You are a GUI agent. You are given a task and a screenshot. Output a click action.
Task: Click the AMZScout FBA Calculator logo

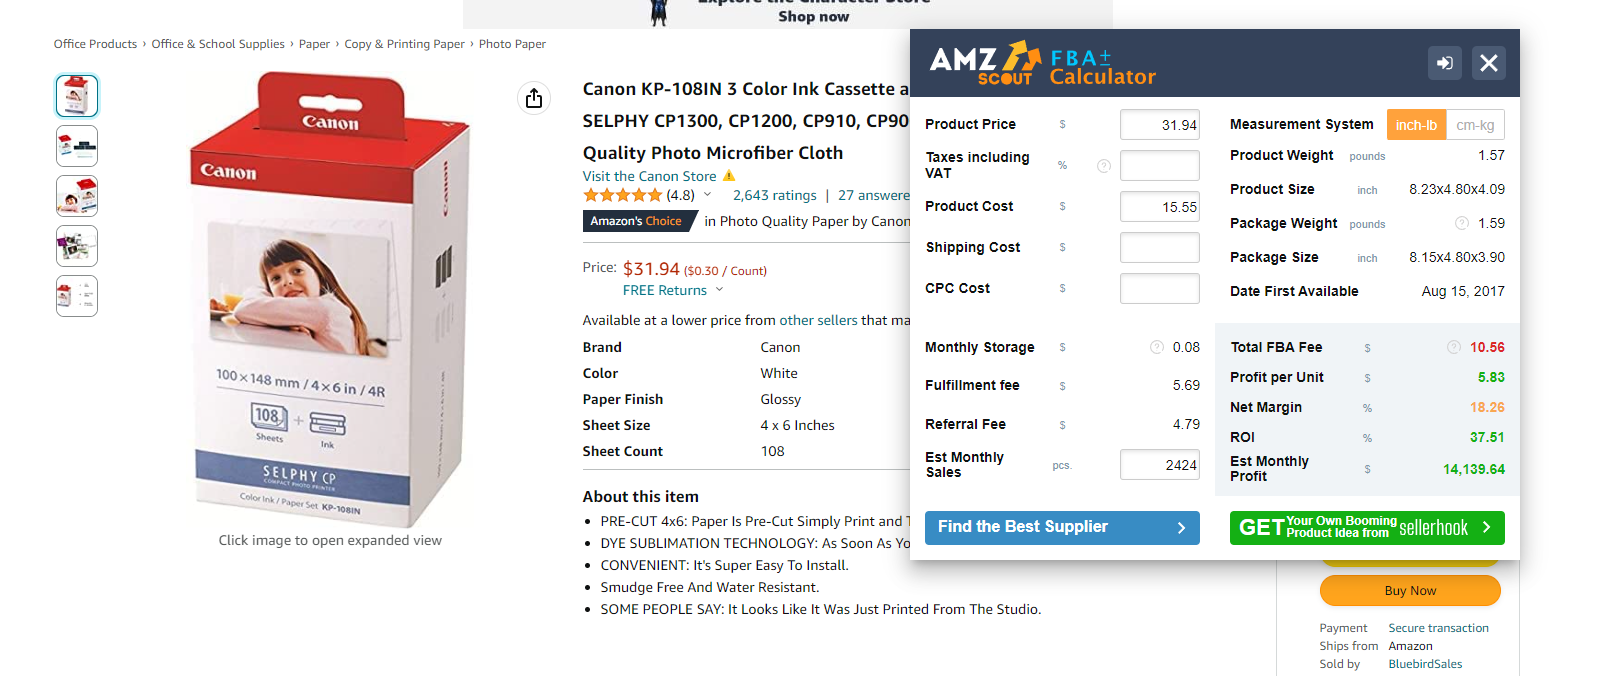click(x=1042, y=63)
